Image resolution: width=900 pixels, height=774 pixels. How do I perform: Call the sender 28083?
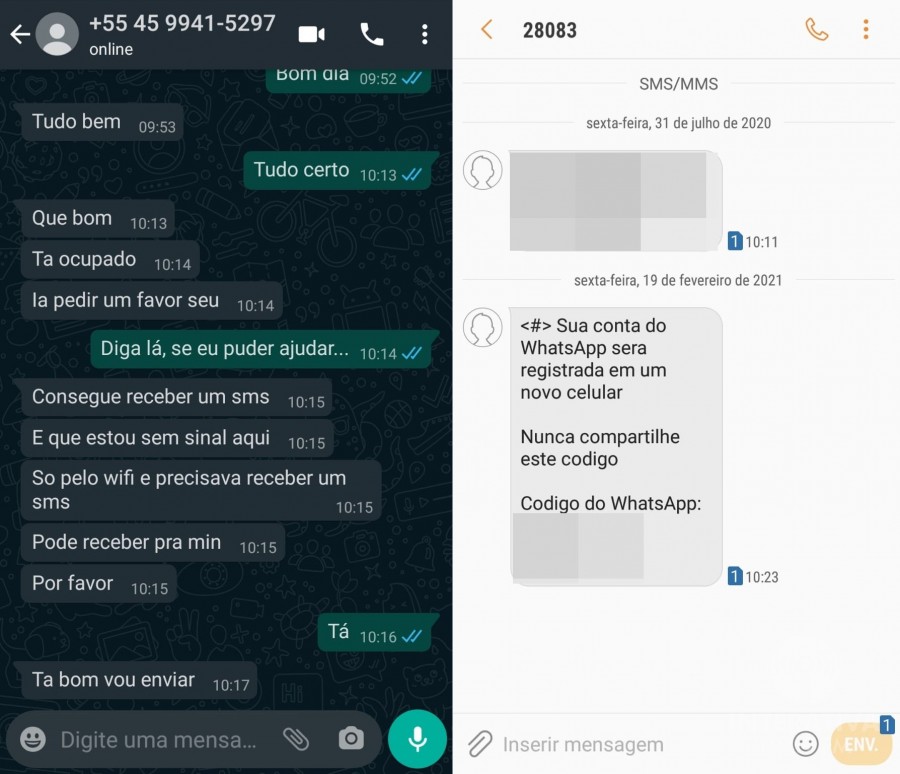pos(816,29)
